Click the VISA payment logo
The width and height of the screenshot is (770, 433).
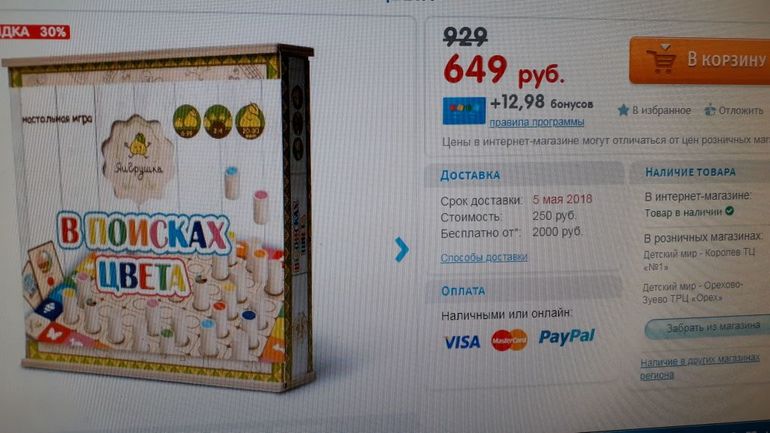pos(462,342)
